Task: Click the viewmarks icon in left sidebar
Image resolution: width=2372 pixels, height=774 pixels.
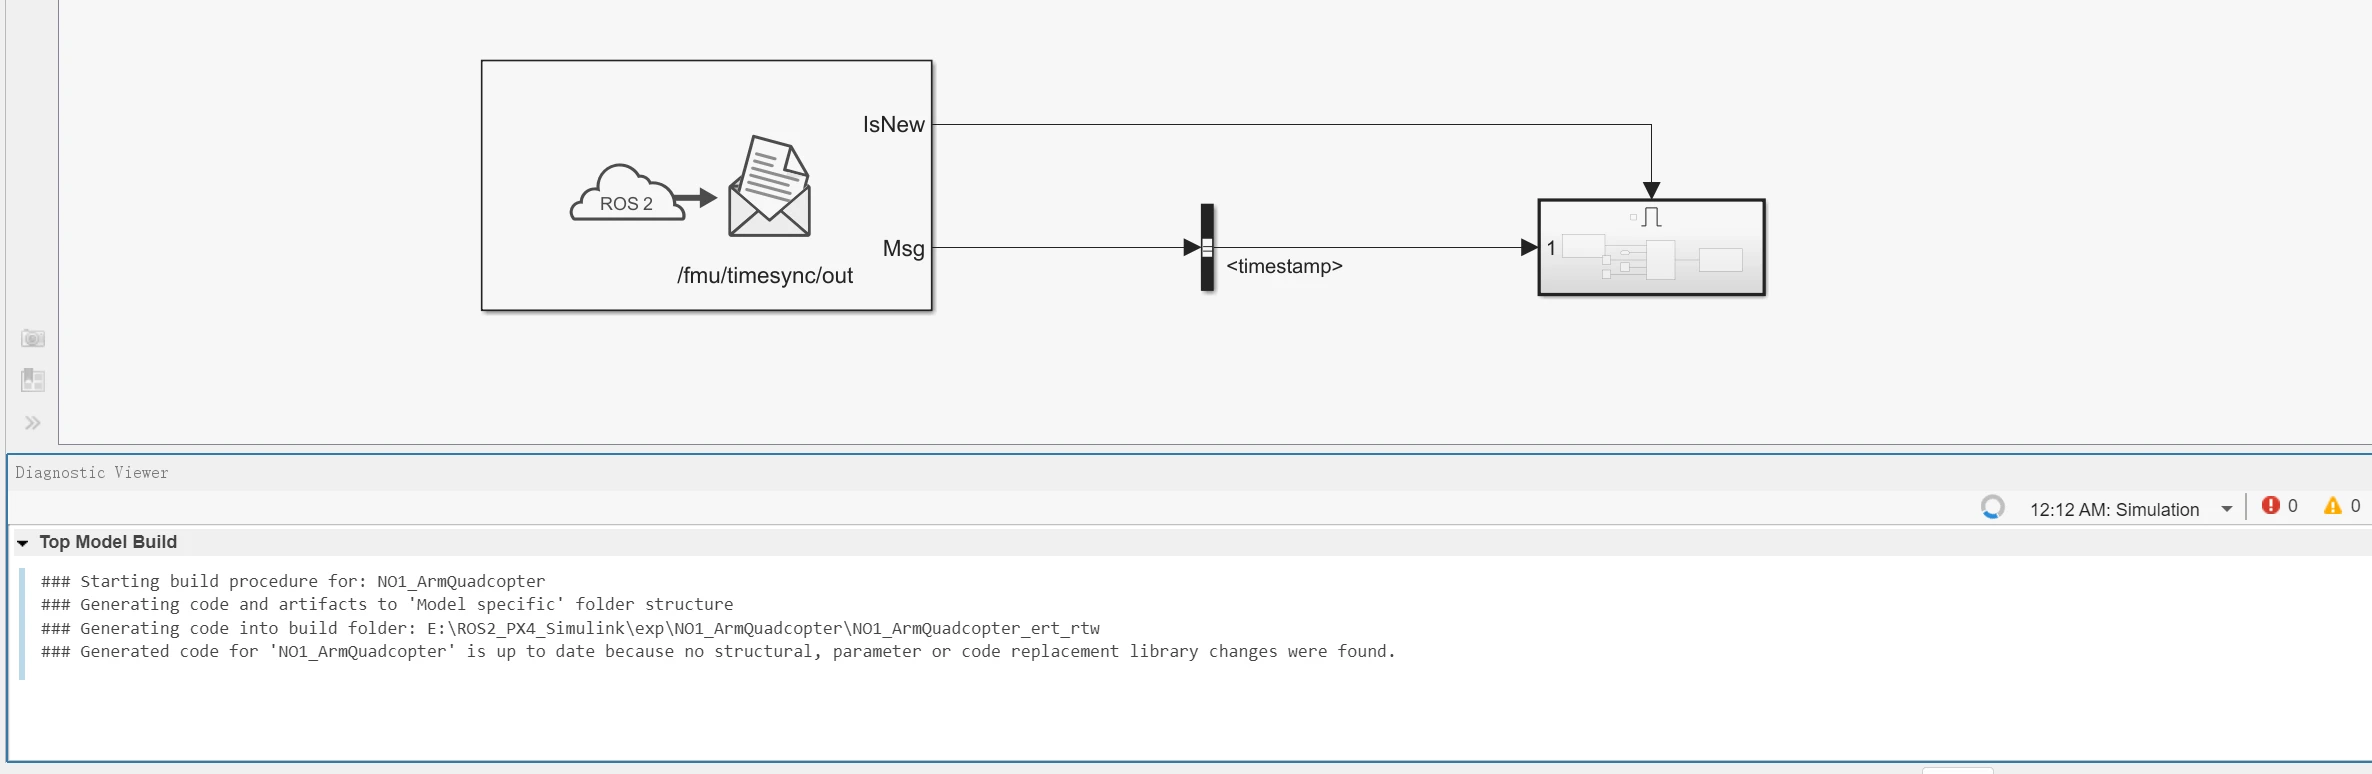Action: 33,380
